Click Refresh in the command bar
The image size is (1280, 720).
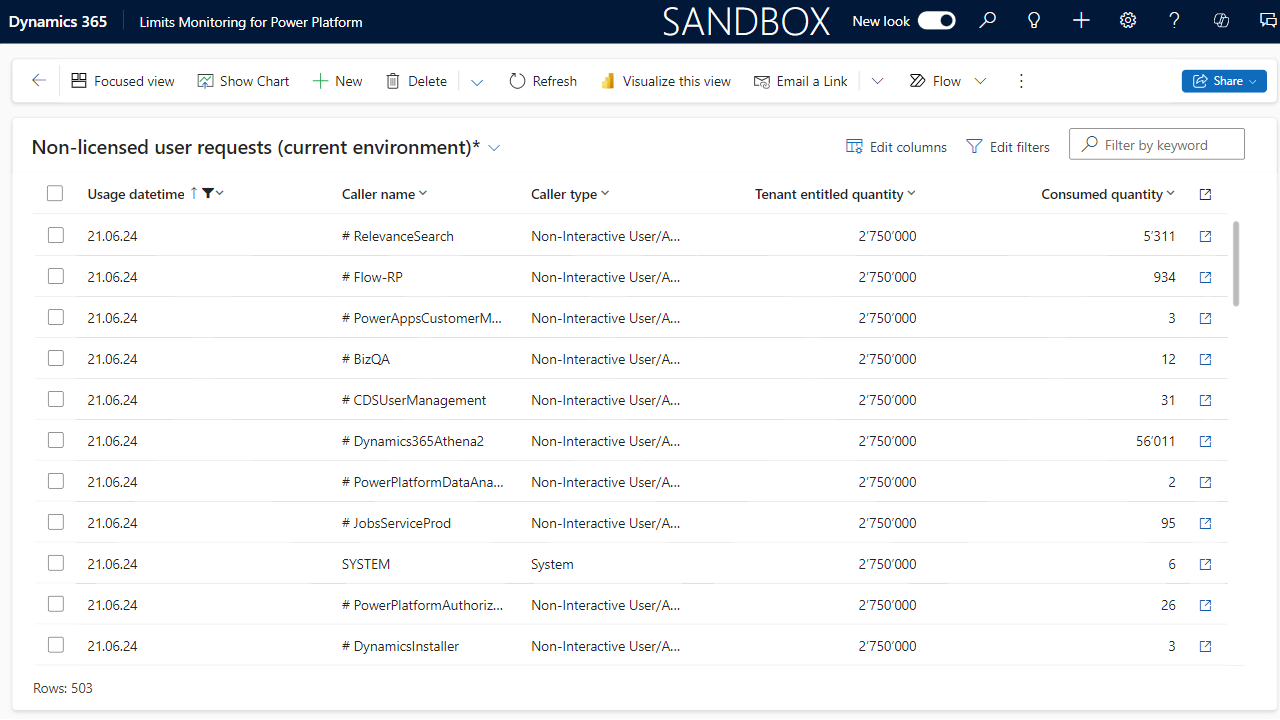[543, 81]
